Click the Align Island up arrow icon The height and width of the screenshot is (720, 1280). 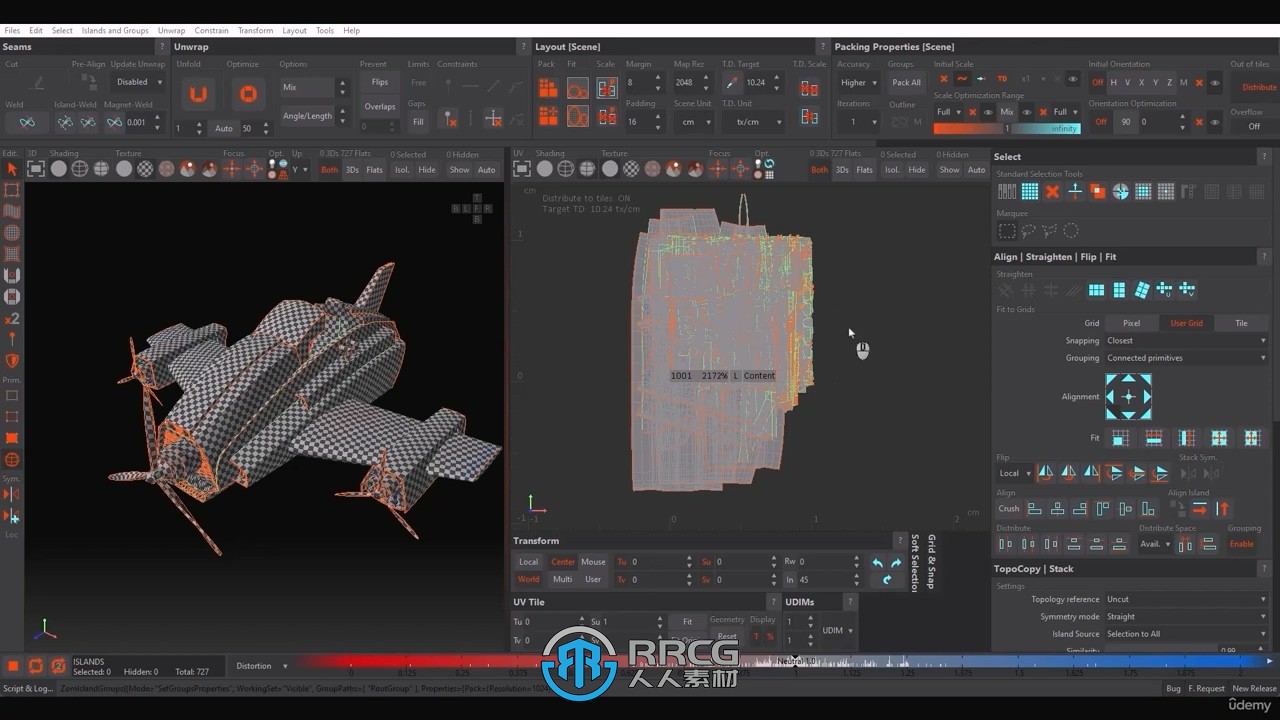1222,509
